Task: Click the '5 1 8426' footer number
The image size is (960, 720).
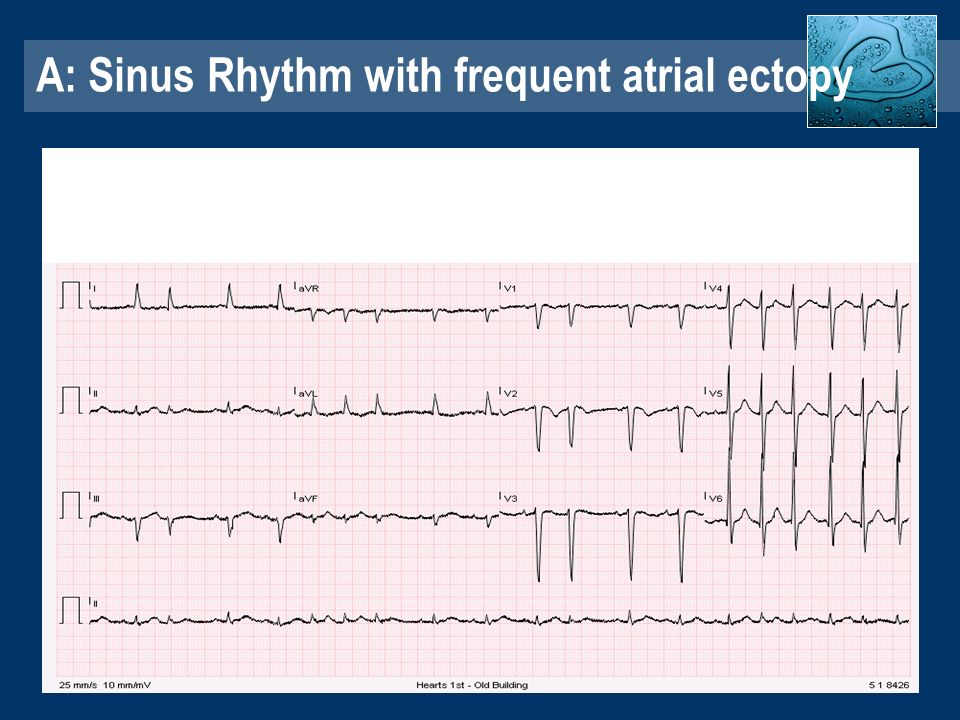Action: coord(889,685)
